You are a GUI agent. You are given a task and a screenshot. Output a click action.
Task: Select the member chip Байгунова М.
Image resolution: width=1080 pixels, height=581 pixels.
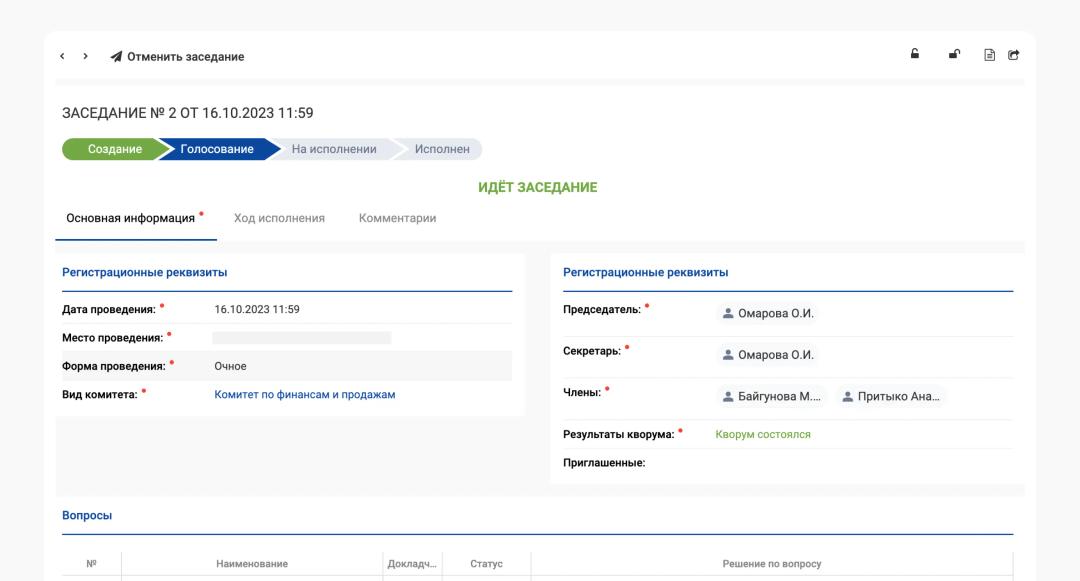tap(771, 396)
